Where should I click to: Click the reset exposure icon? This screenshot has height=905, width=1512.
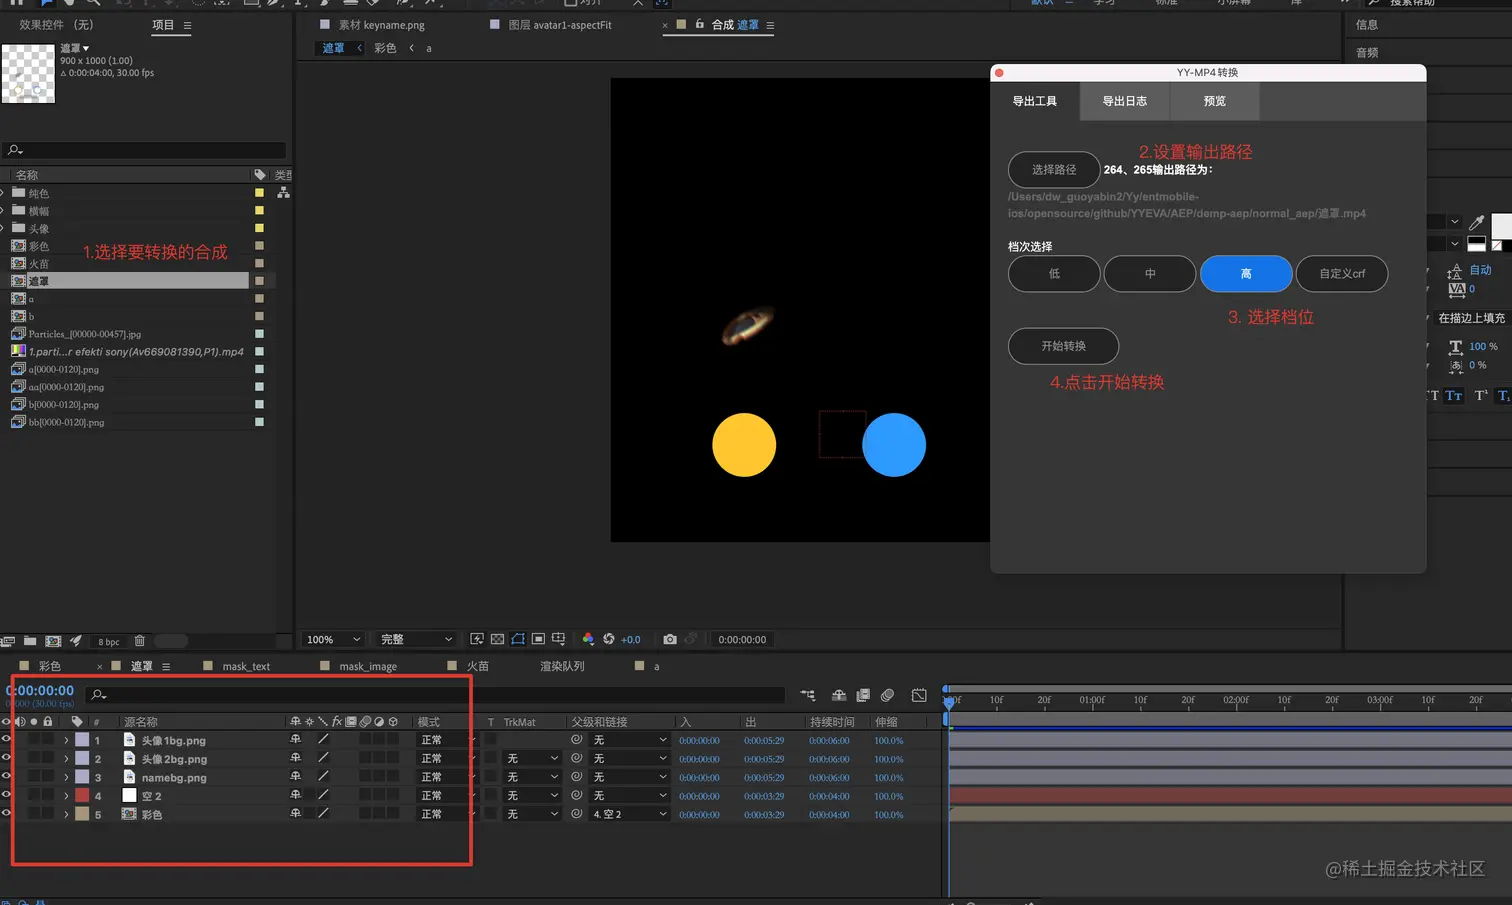(x=608, y=639)
